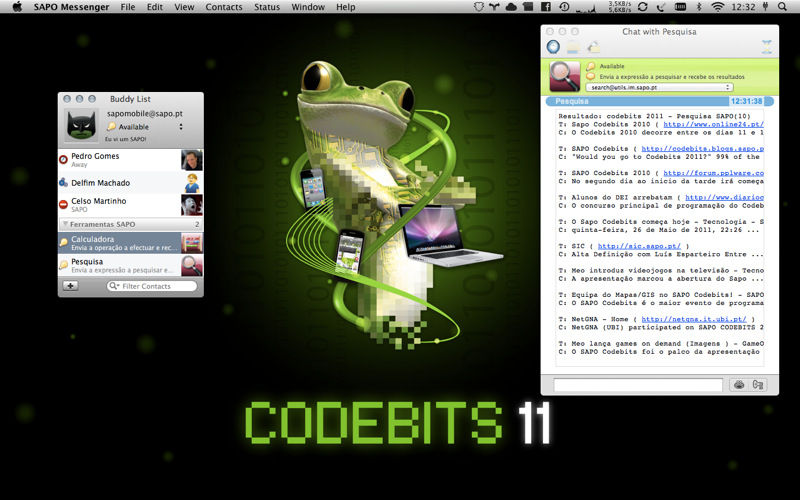The height and width of the screenshot is (500, 800).
Task: Click Celso Martinho avatar photo
Action: [x=192, y=205]
